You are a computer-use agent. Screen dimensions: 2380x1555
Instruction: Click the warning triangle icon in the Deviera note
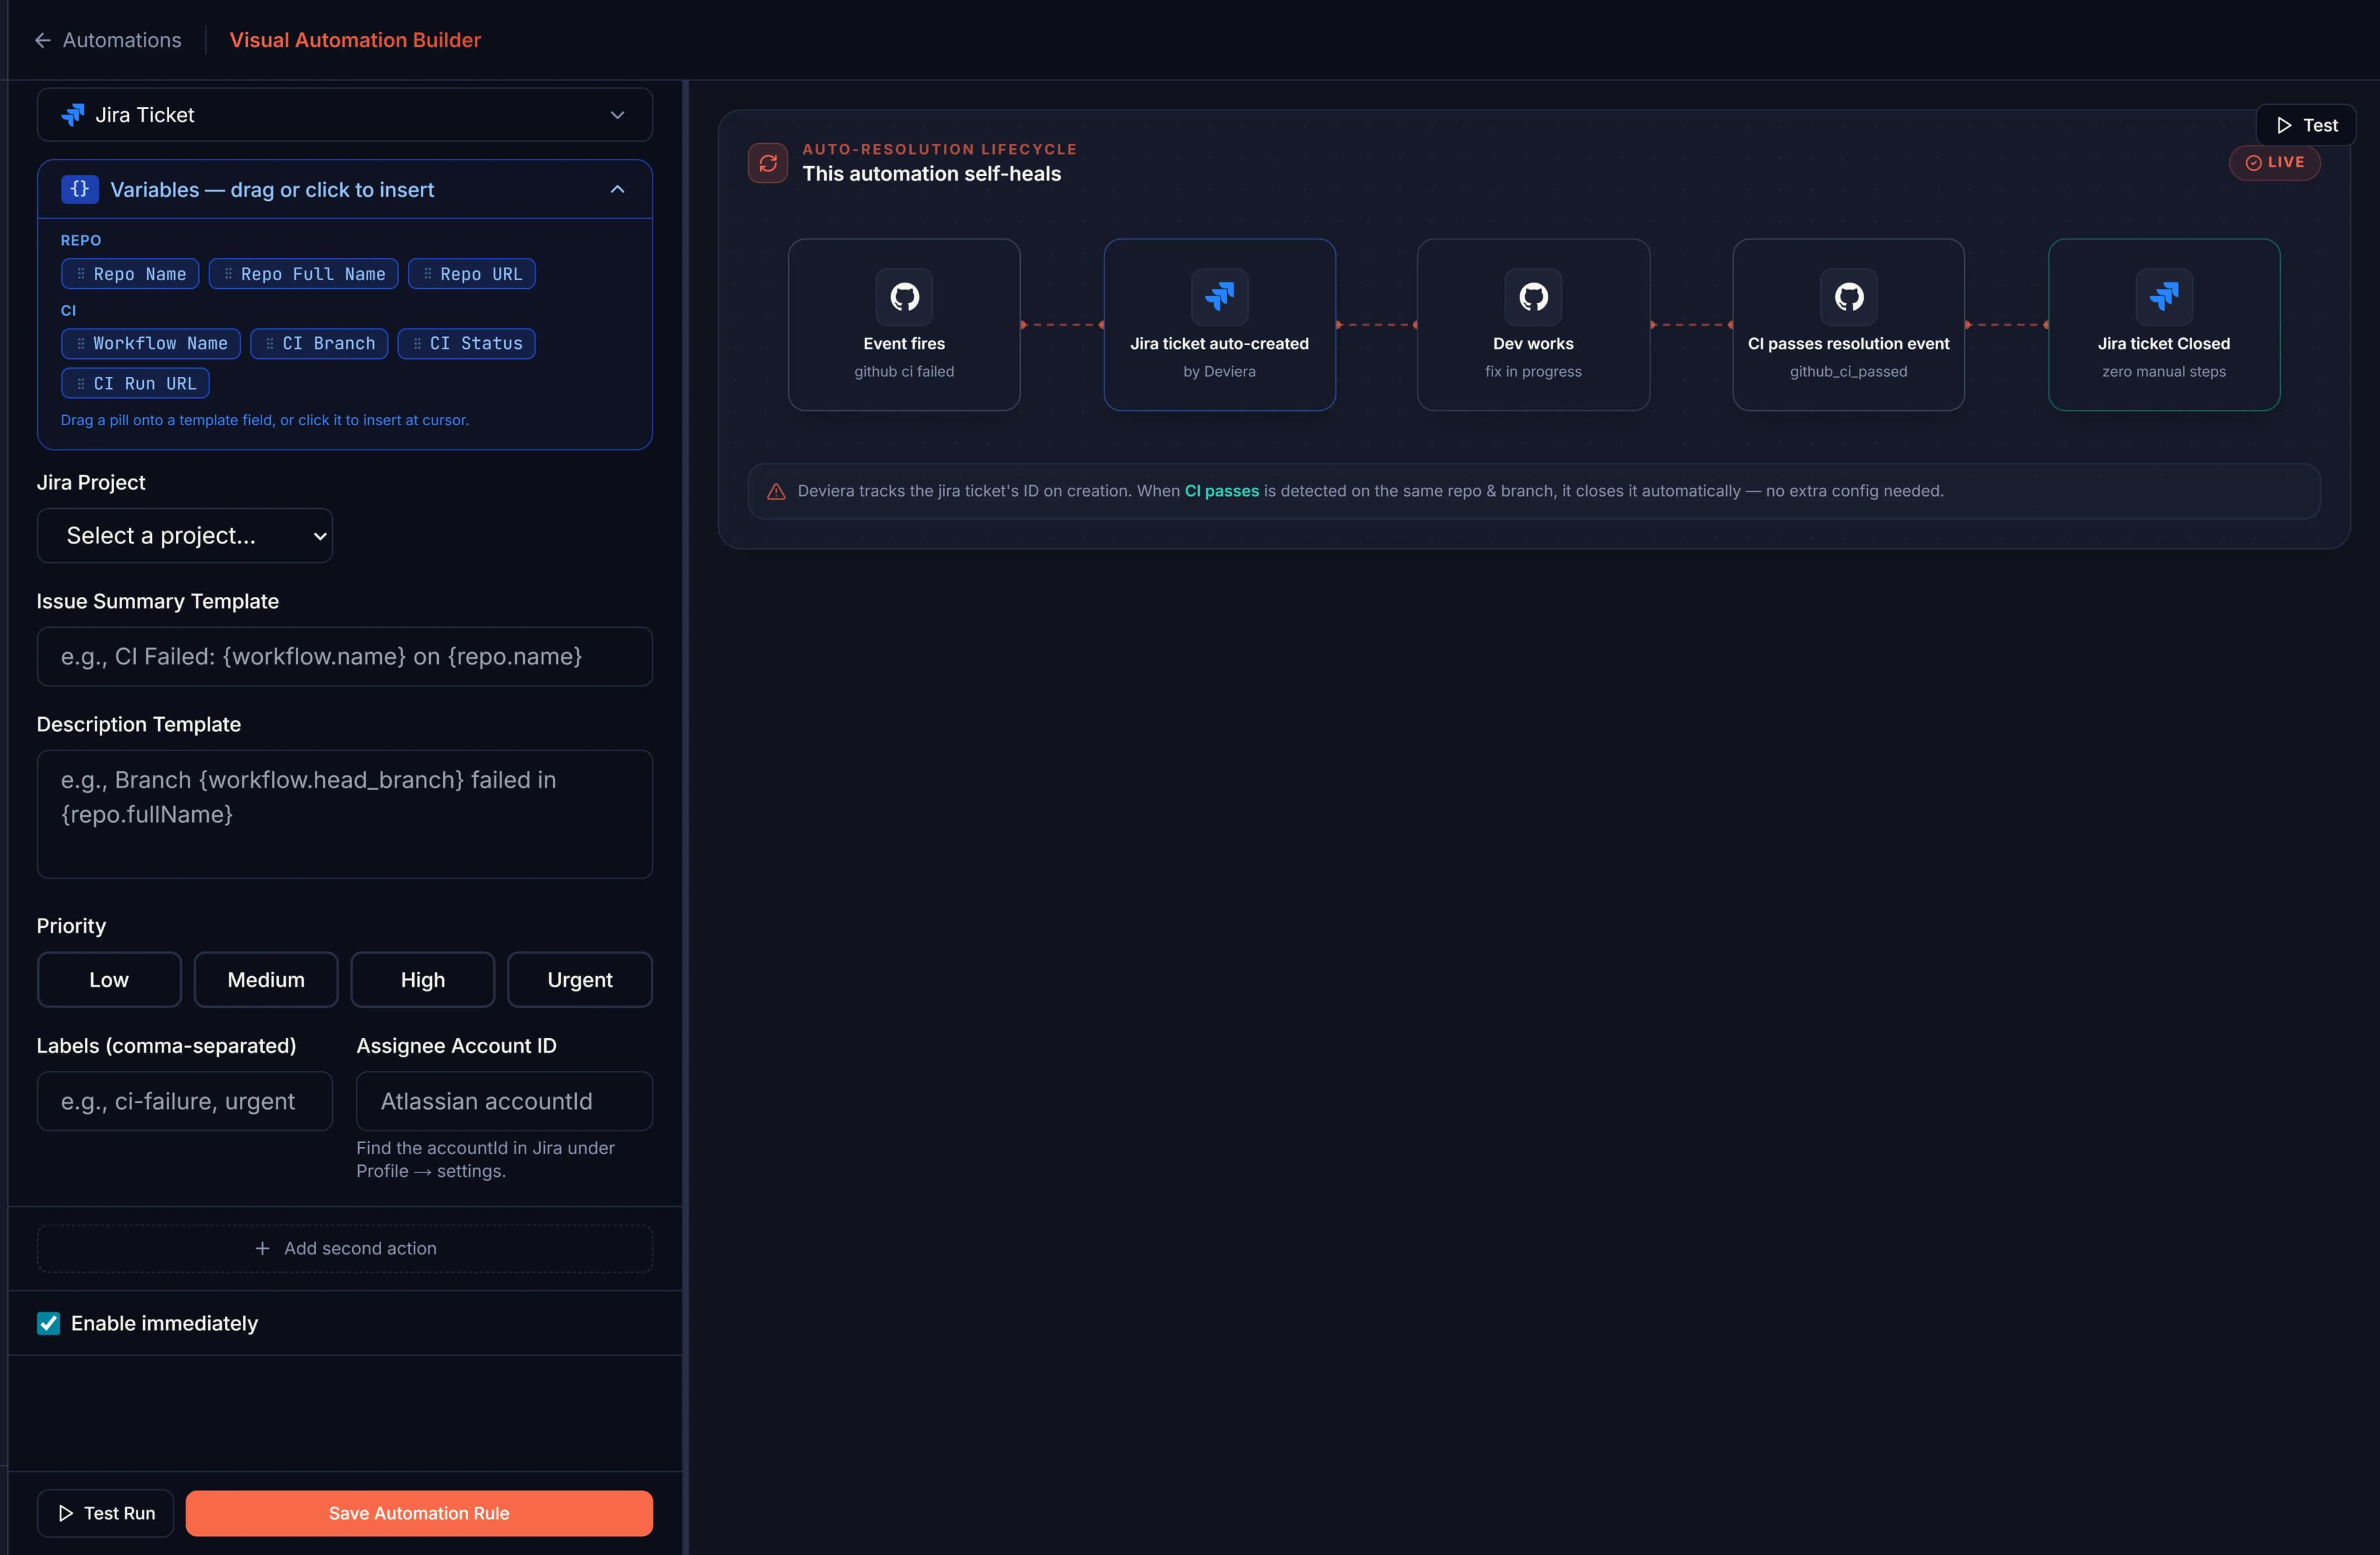point(776,491)
